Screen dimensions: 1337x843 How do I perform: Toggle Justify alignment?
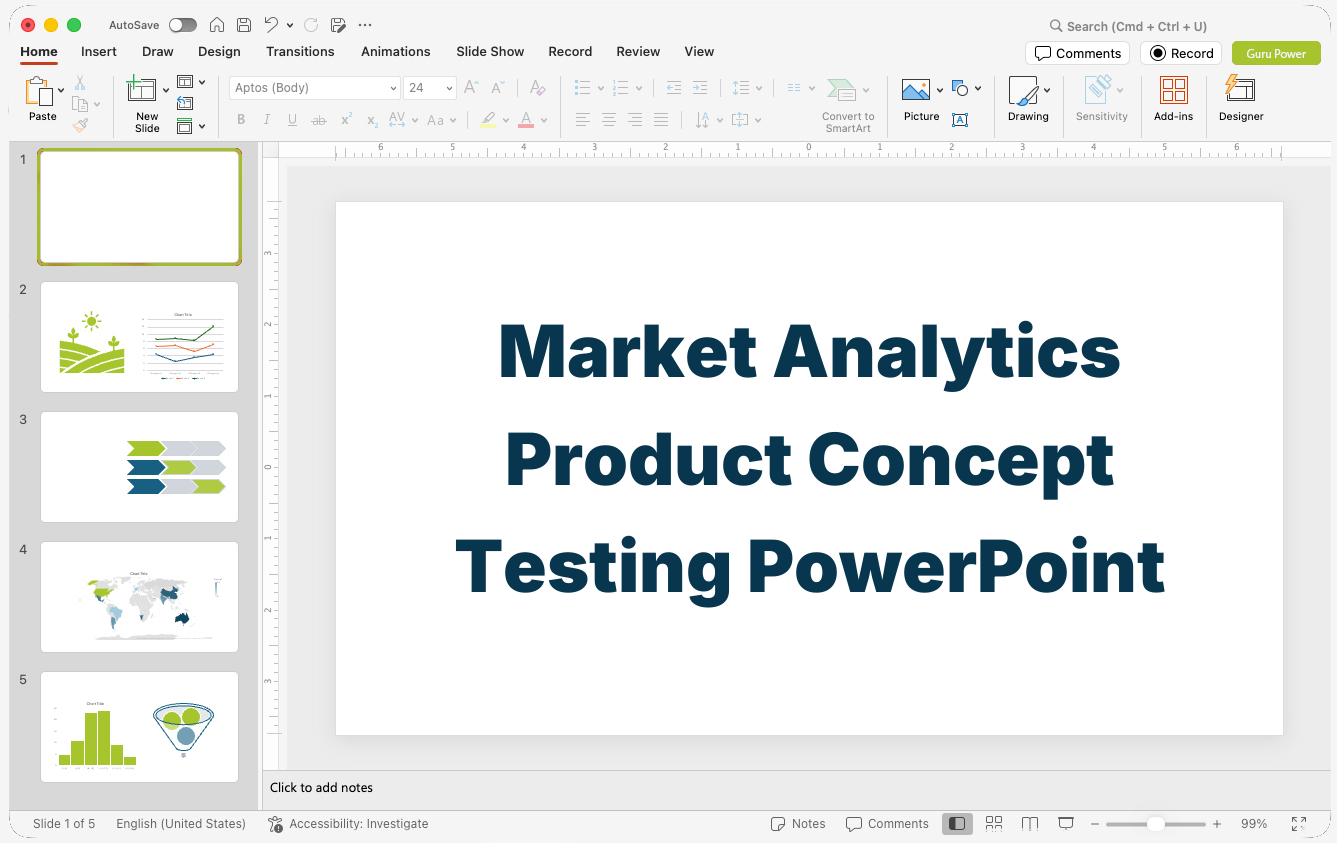pos(661,120)
